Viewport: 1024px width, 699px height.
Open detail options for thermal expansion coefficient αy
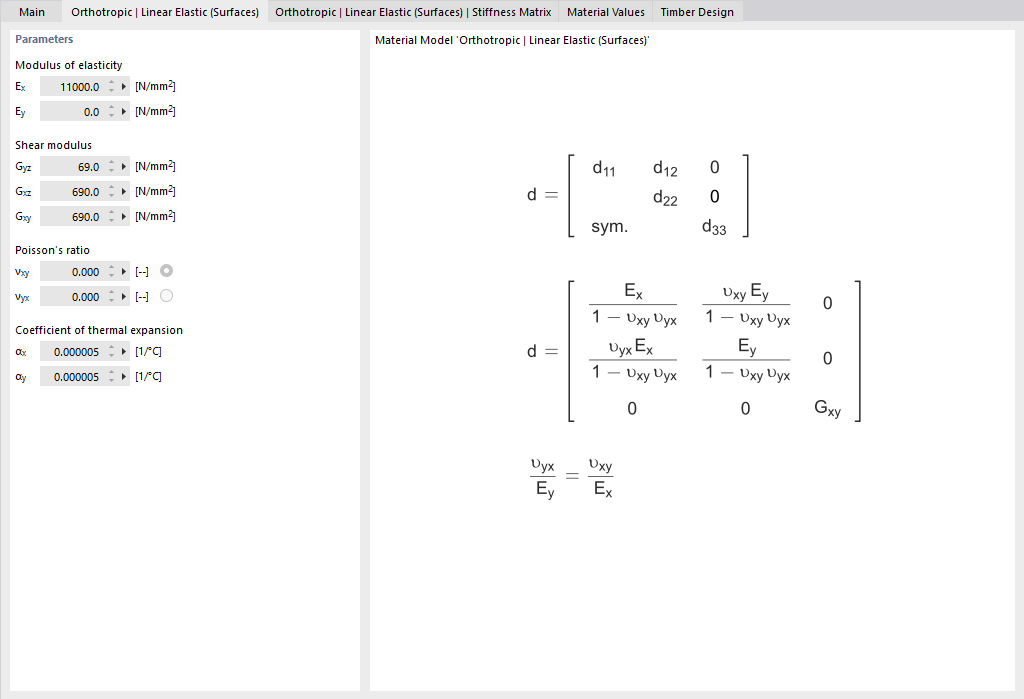[124, 376]
